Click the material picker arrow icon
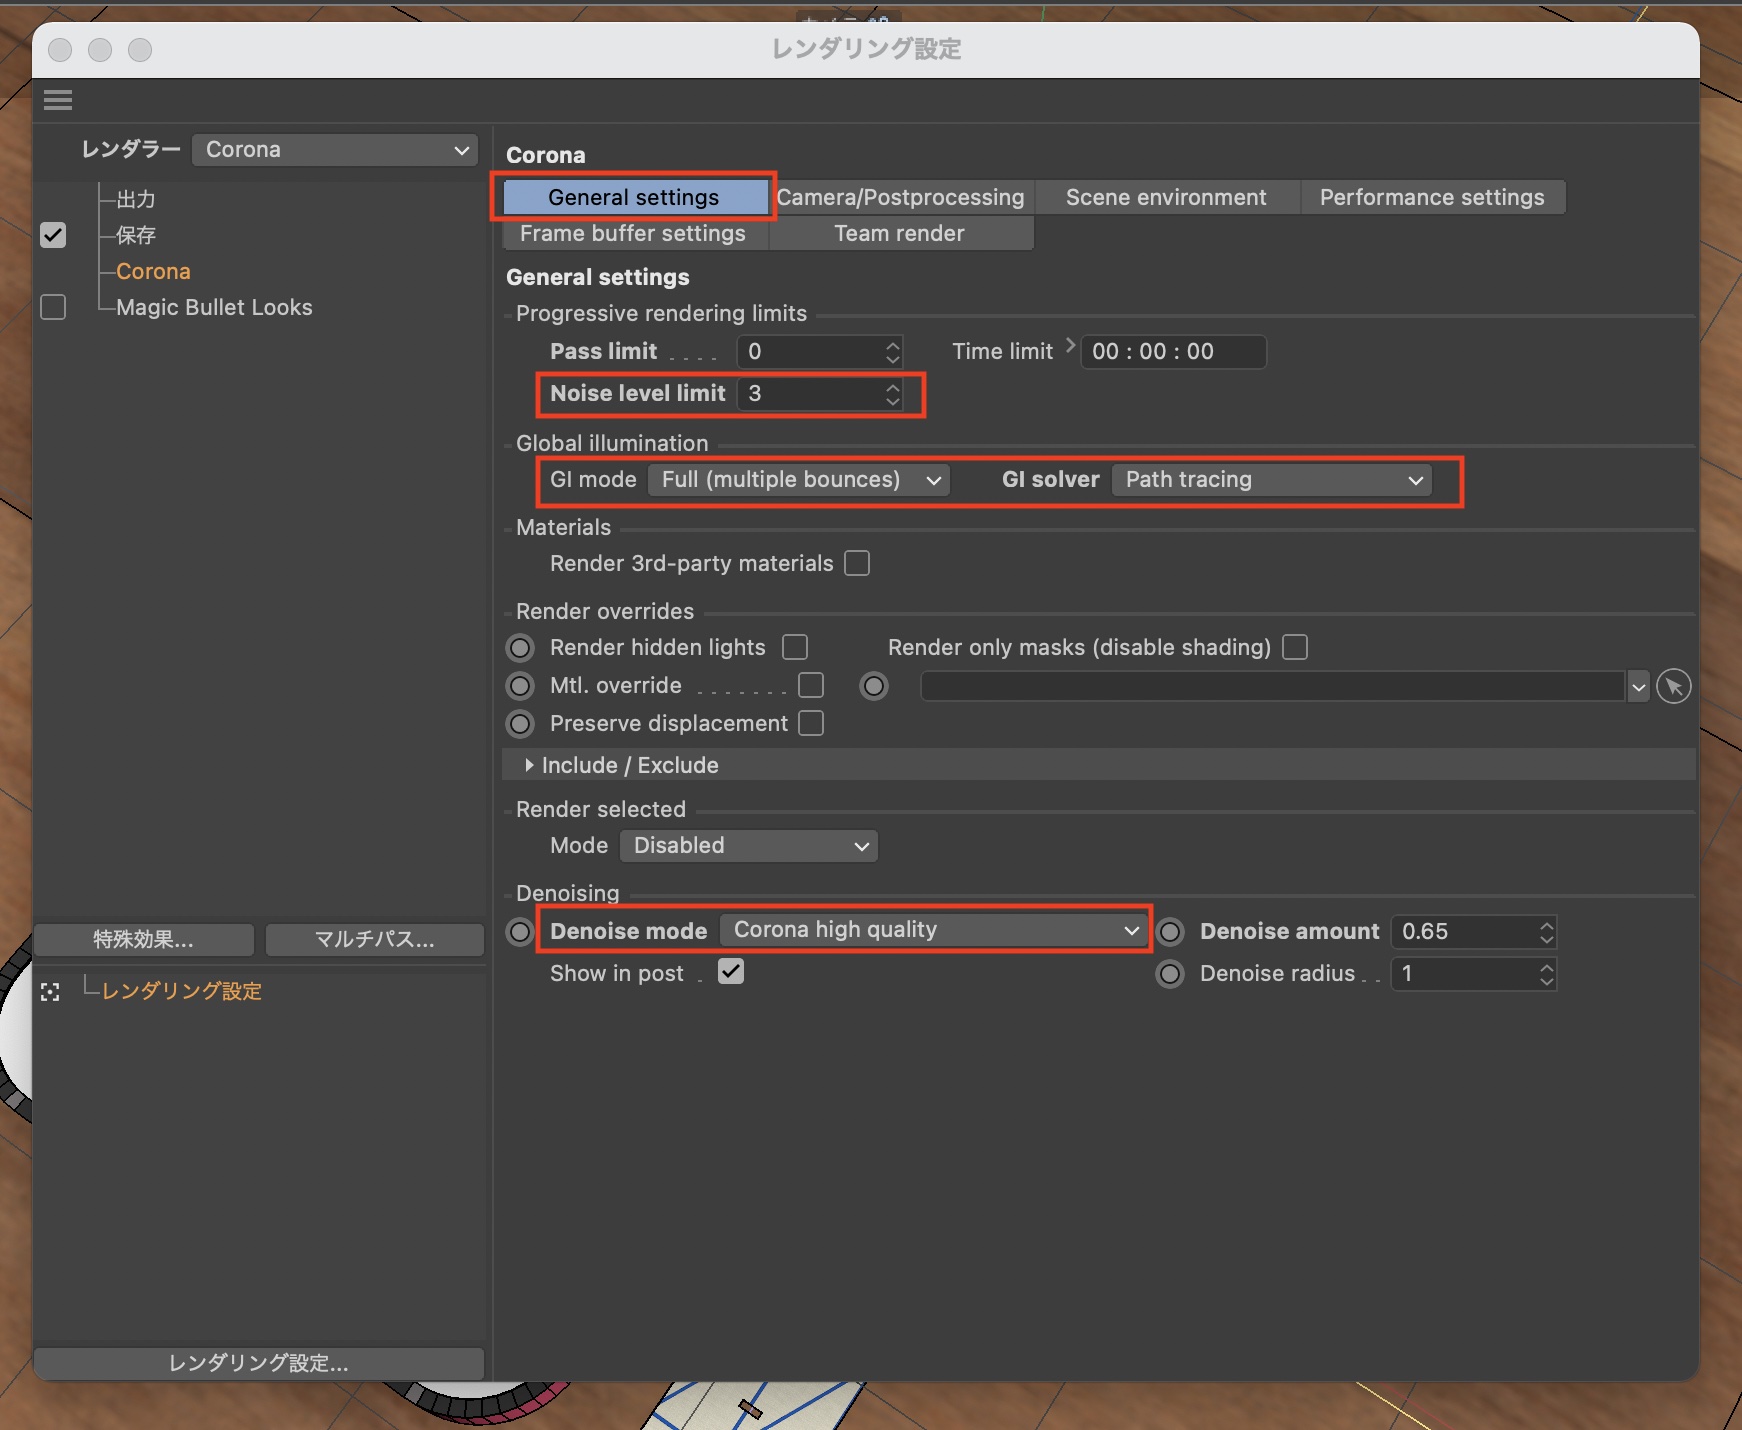This screenshot has height=1430, width=1742. point(1673,687)
